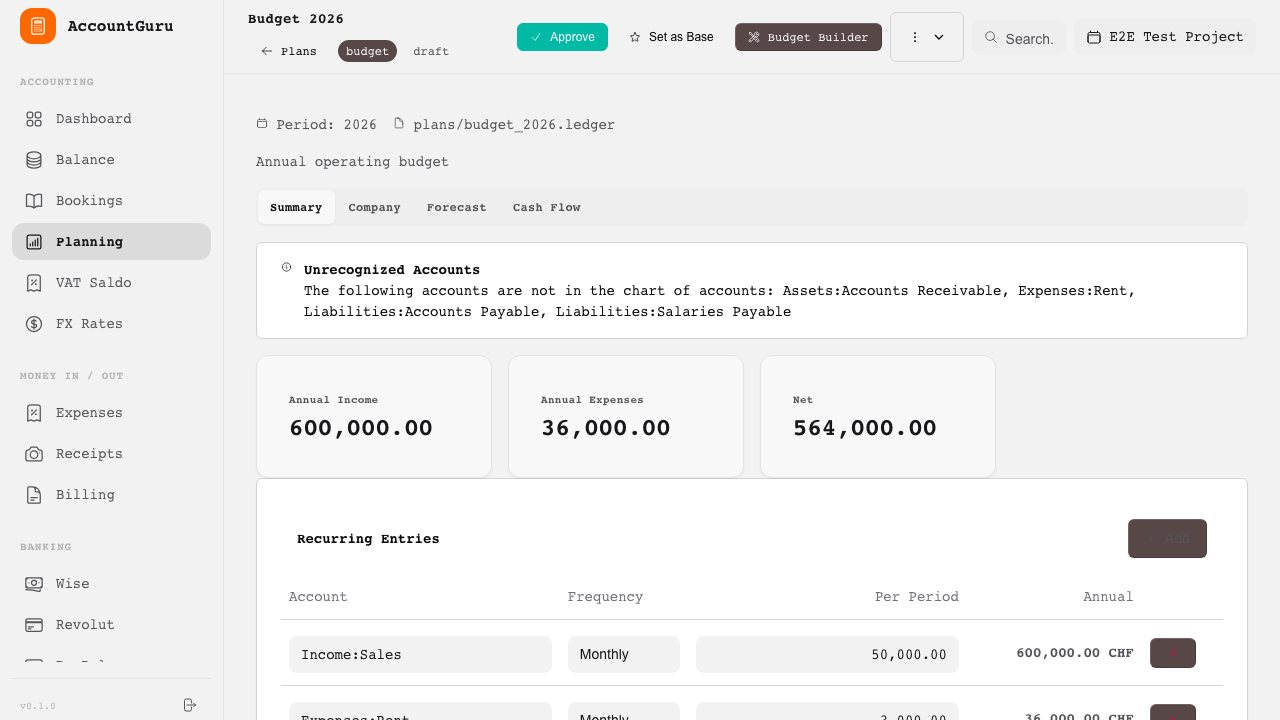Expand the more actions dropdown

(926, 37)
